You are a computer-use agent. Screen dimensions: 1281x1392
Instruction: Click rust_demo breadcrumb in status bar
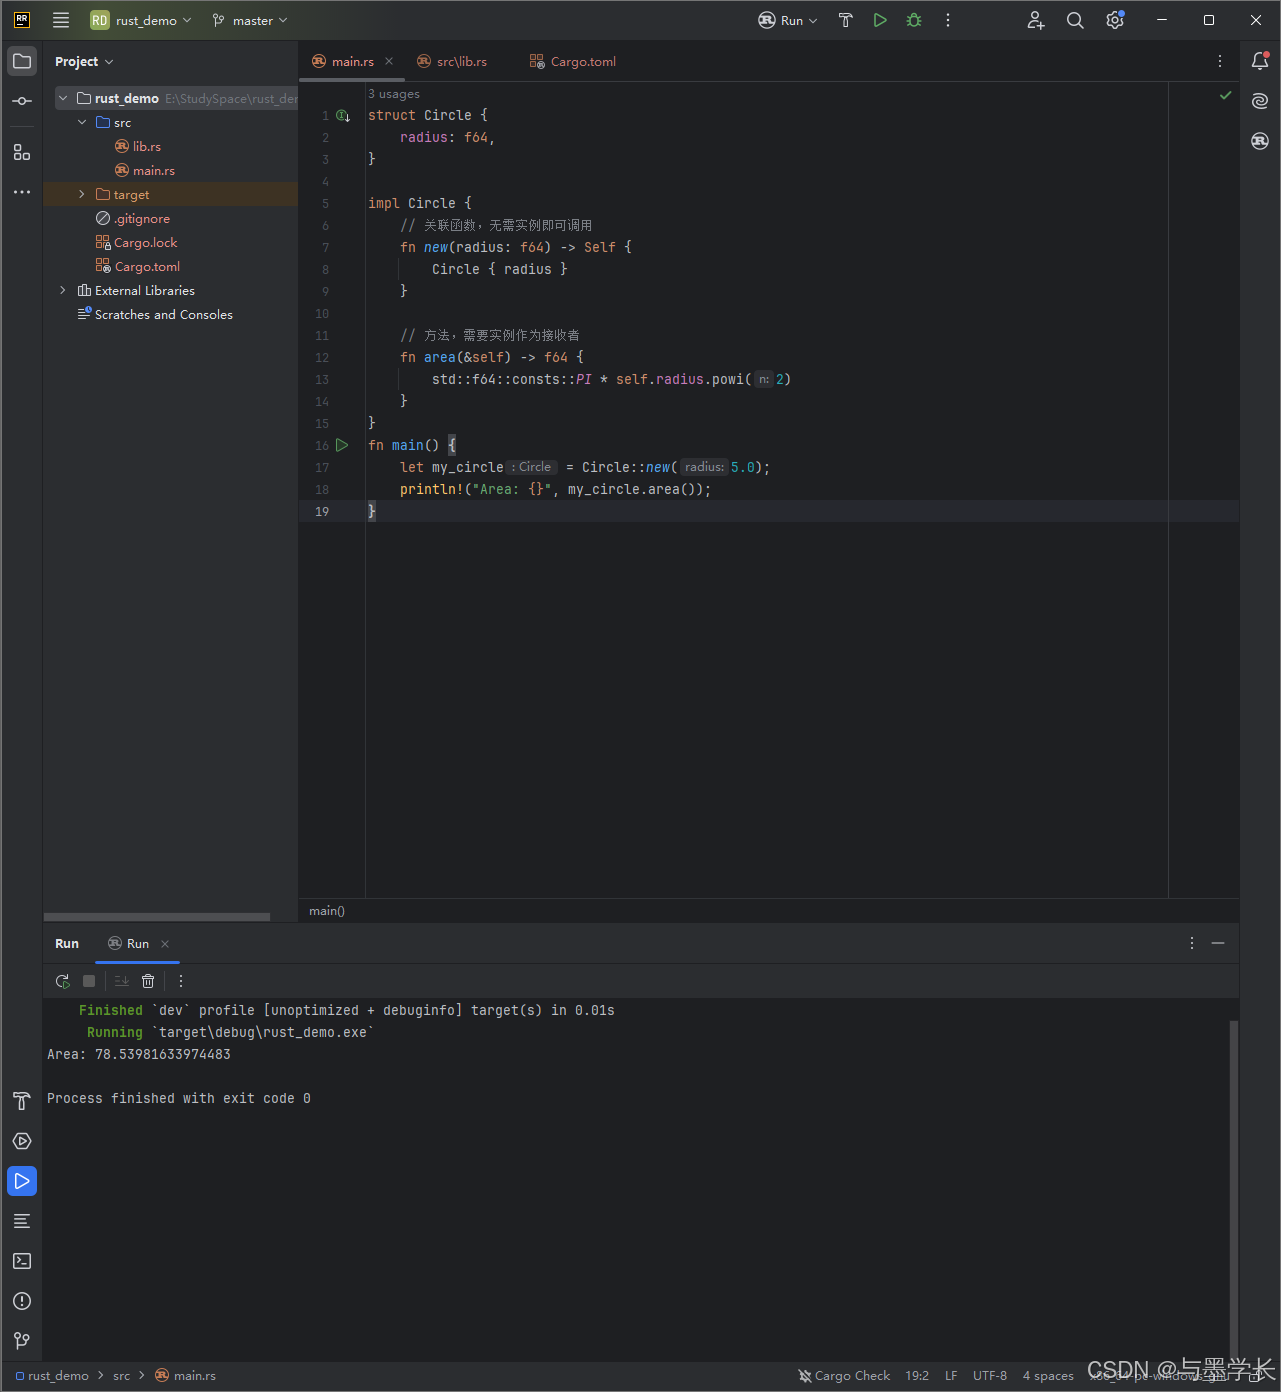tap(53, 1376)
